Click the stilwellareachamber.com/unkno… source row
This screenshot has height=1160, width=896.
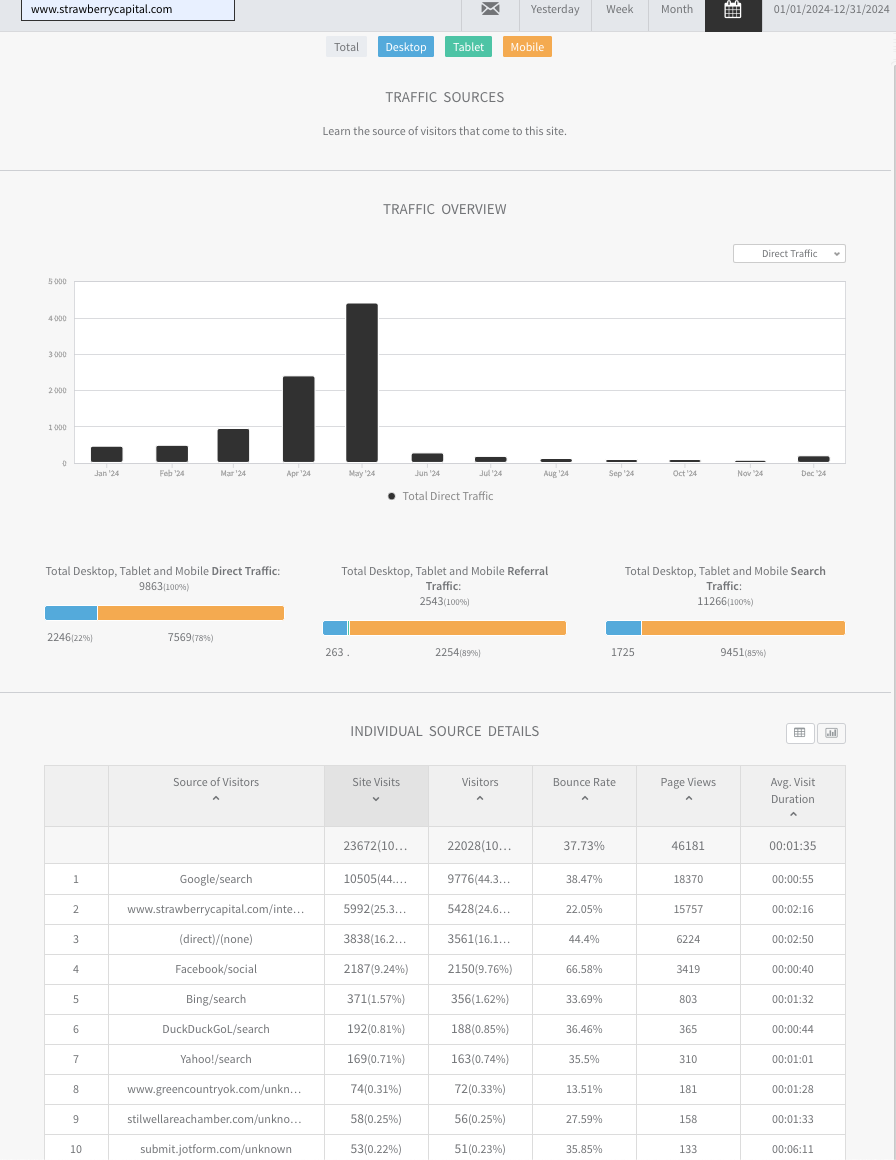click(x=445, y=1119)
